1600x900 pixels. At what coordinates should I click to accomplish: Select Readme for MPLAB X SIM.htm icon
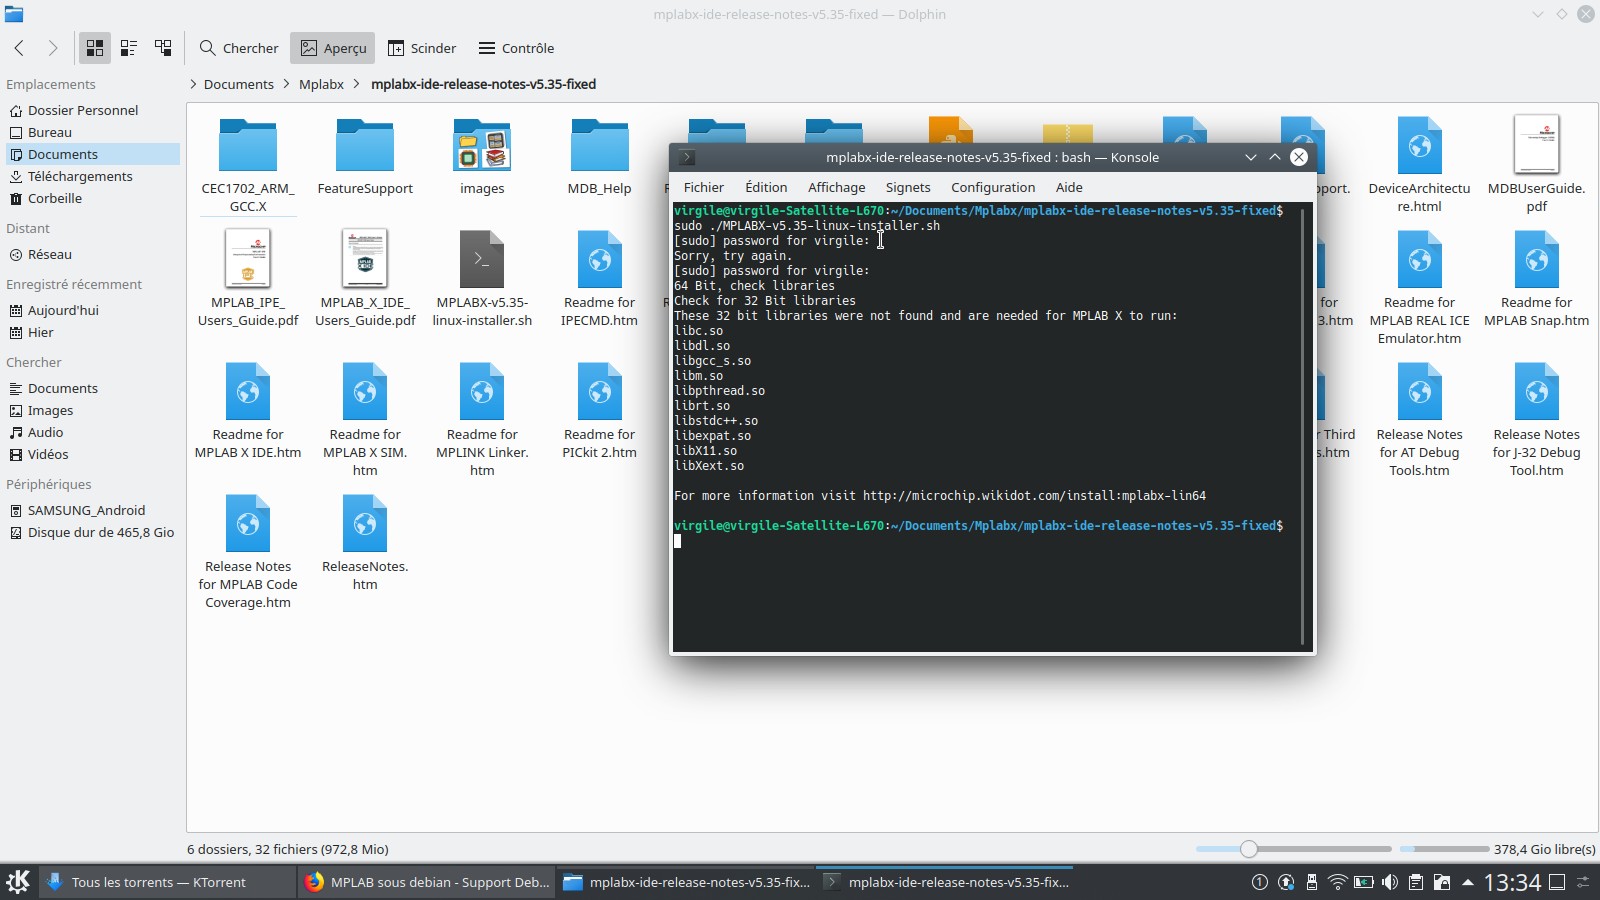click(x=365, y=391)
